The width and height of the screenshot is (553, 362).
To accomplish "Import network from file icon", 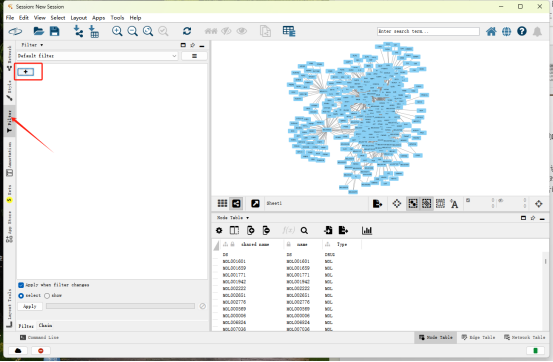I will [x=78, y=31].
